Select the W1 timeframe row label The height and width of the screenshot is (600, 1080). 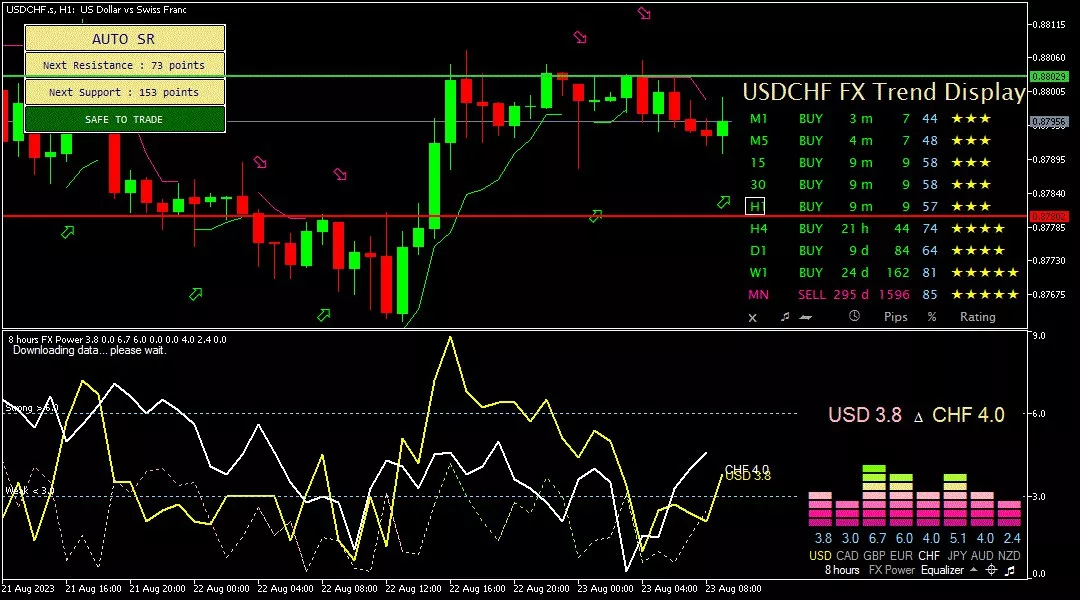(758, 272)
